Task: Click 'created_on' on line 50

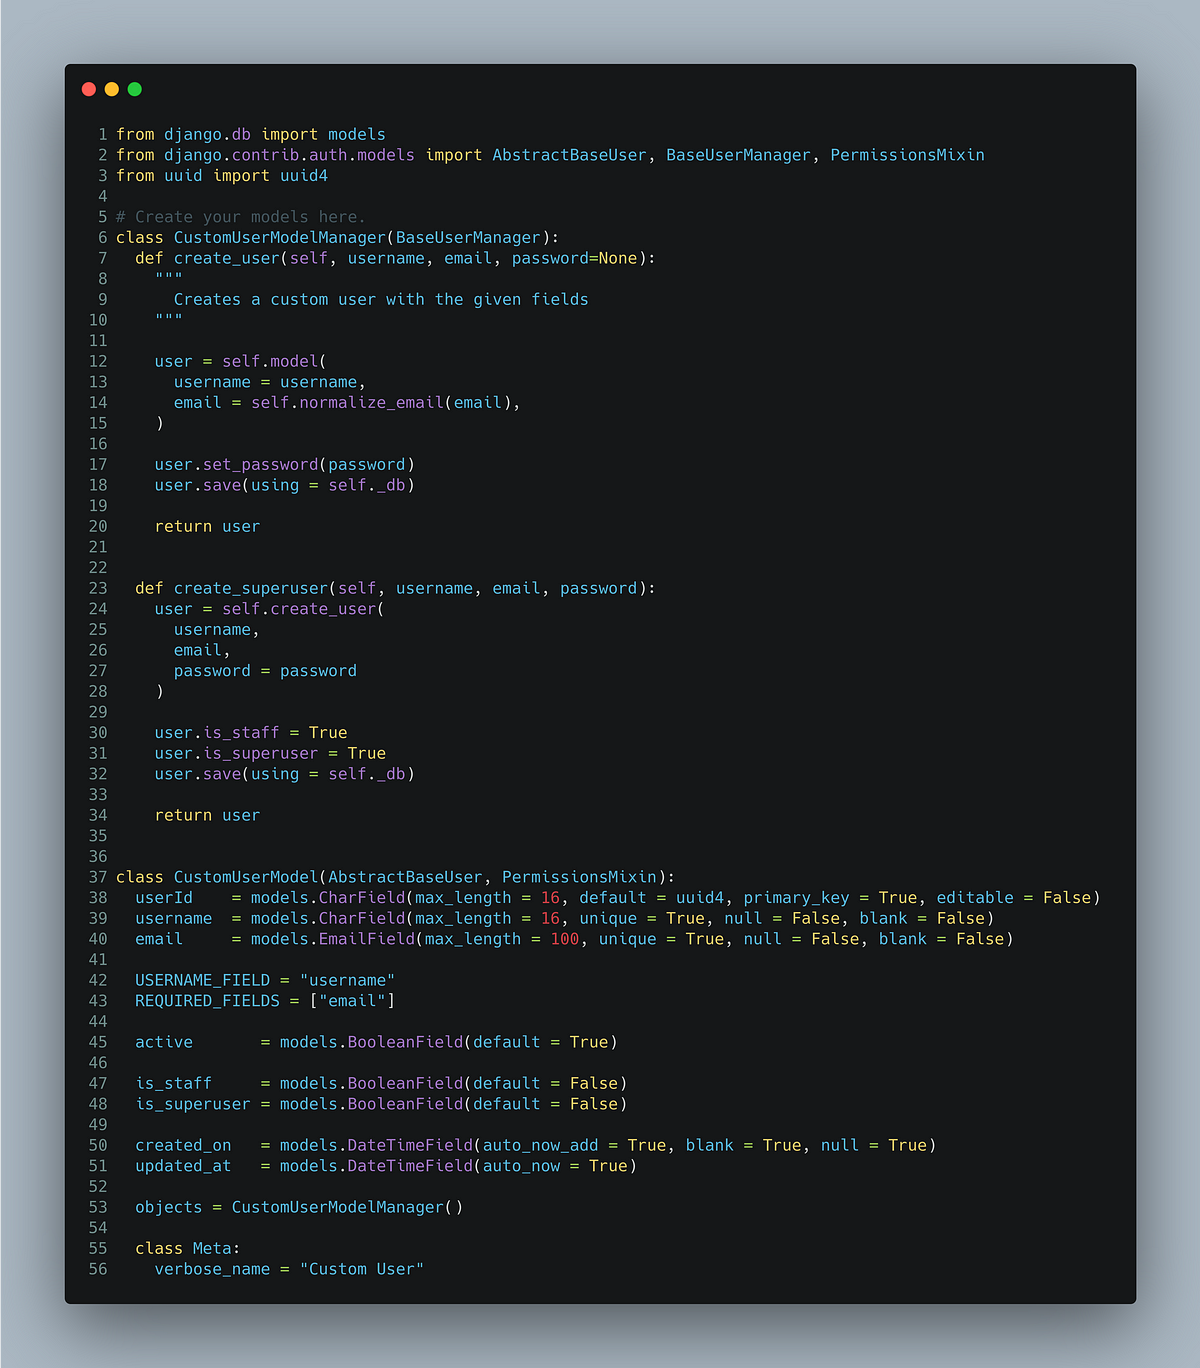Action: 183,1146
